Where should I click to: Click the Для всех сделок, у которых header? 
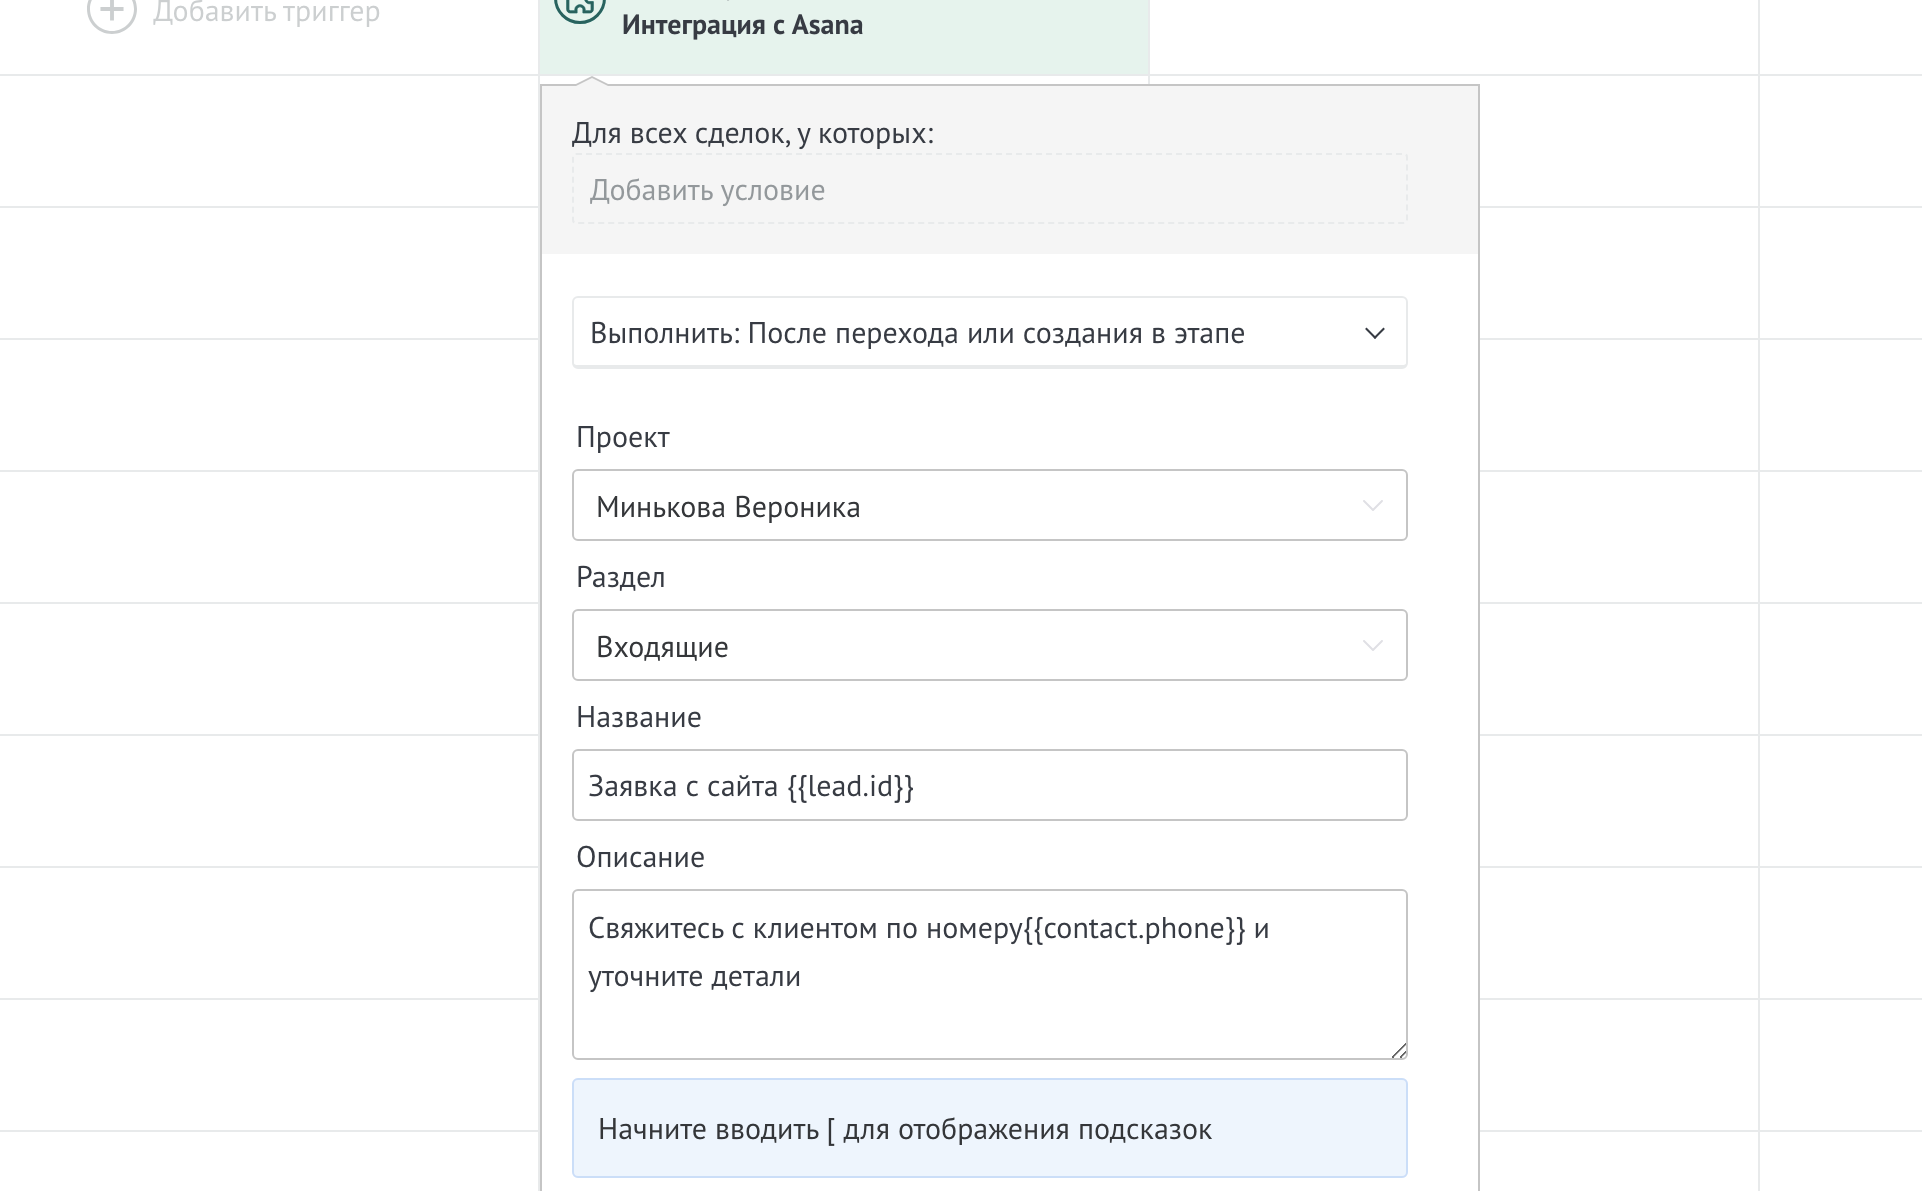click(753, 131)
